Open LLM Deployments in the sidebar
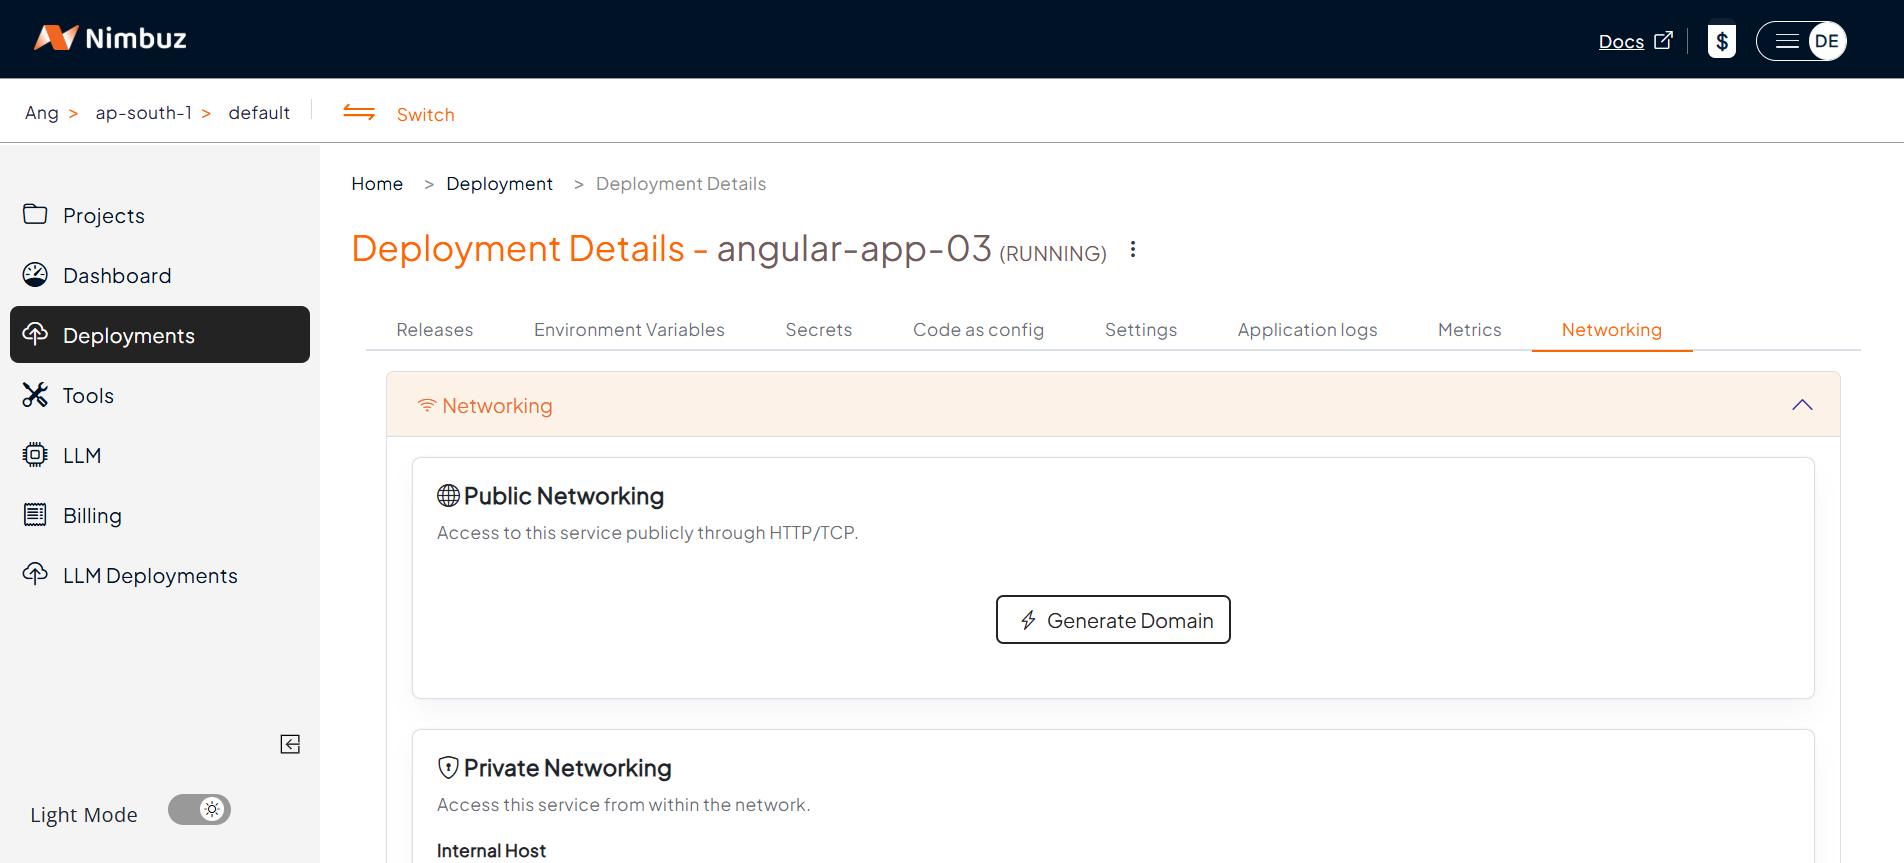Image resolution: width=1904 pixels, height=863 pixels. tap(150, 576)
